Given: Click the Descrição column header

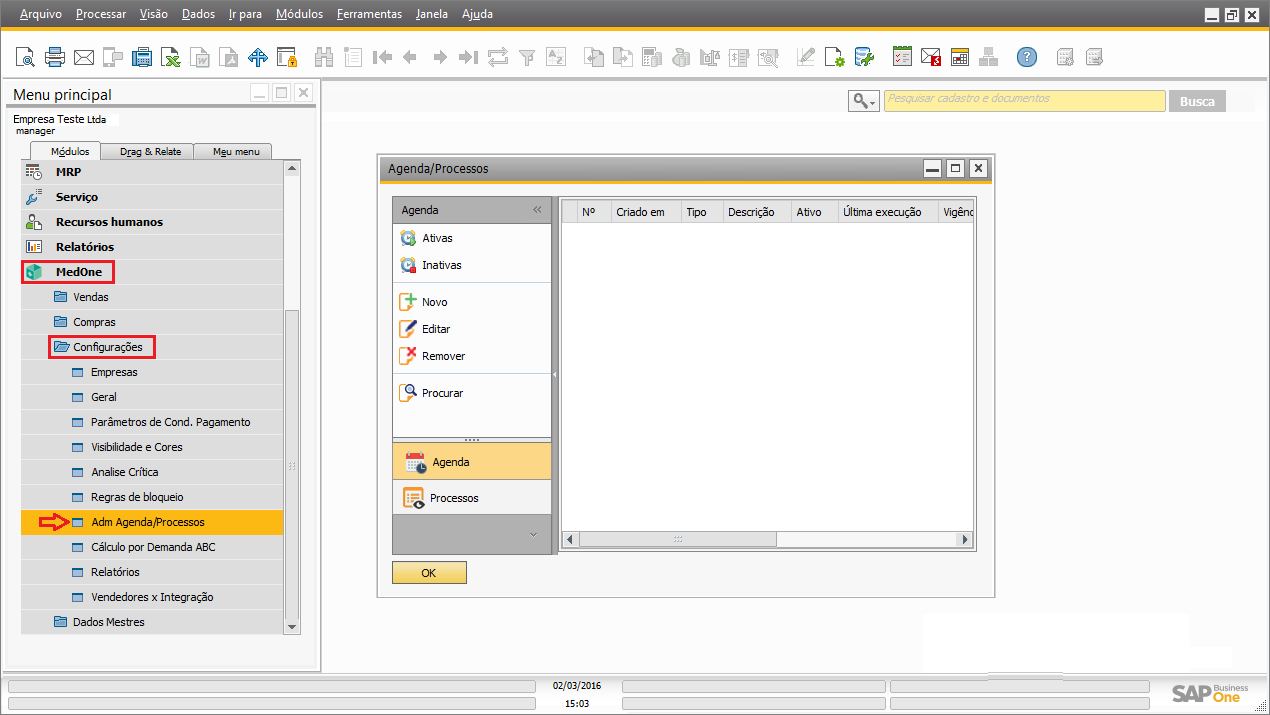Looking at the screenshot, I should click(756, 212).
